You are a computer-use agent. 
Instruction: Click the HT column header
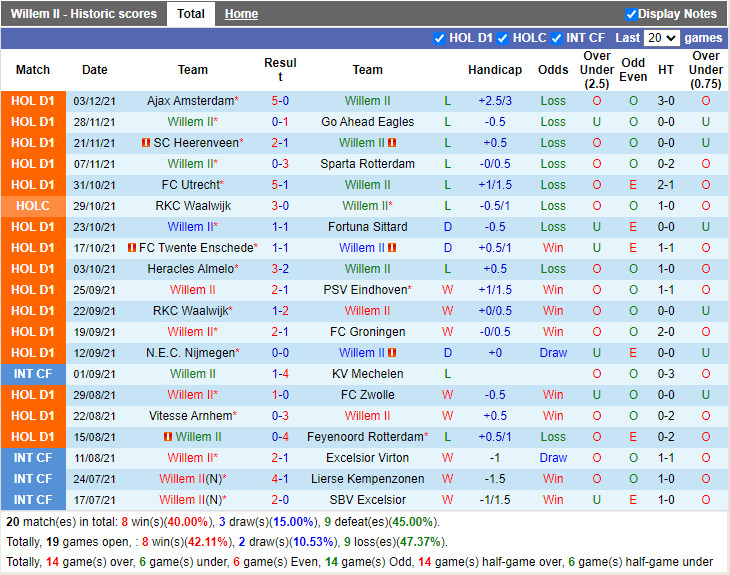[666, 70]
